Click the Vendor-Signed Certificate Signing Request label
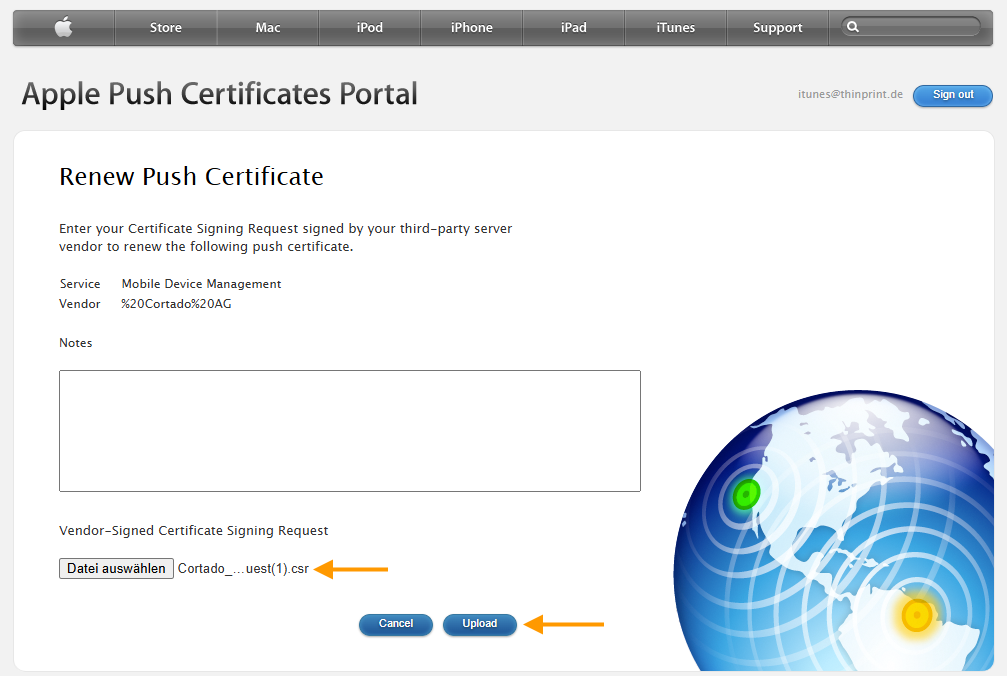This screenshot has width=1007, height=676. (x=193, y=531)
